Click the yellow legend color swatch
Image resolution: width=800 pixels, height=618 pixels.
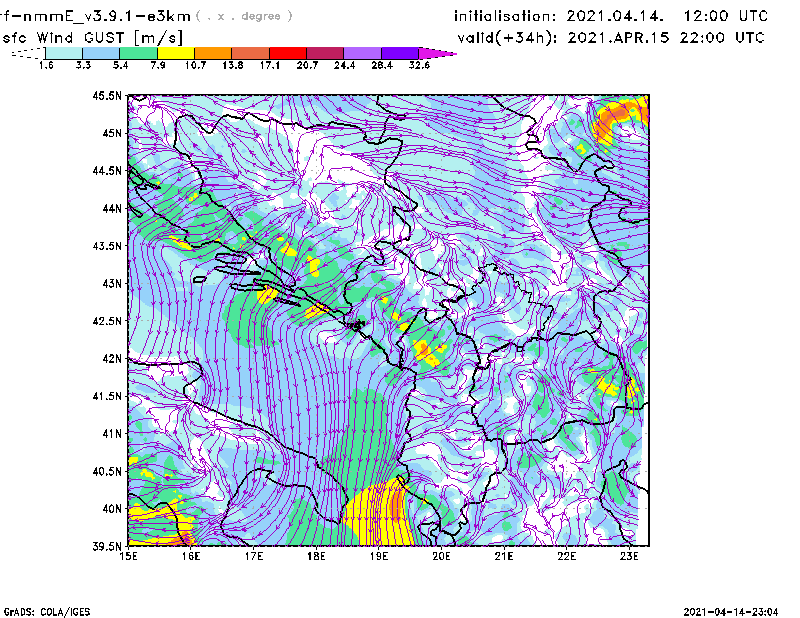coord(176,53)
